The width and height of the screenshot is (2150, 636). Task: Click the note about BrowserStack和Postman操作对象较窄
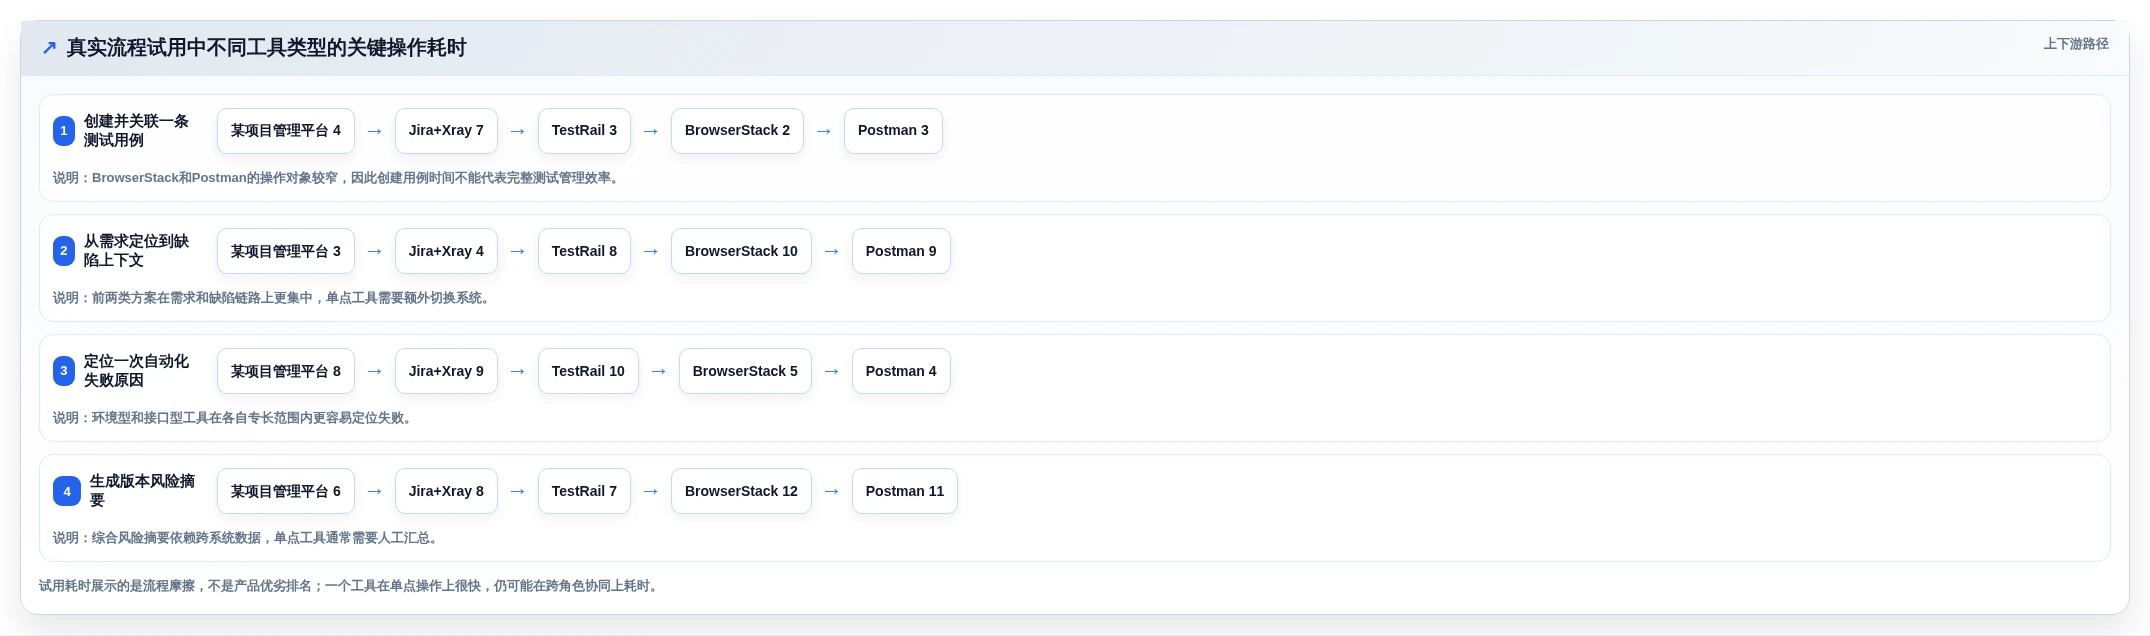click(338, 178)
